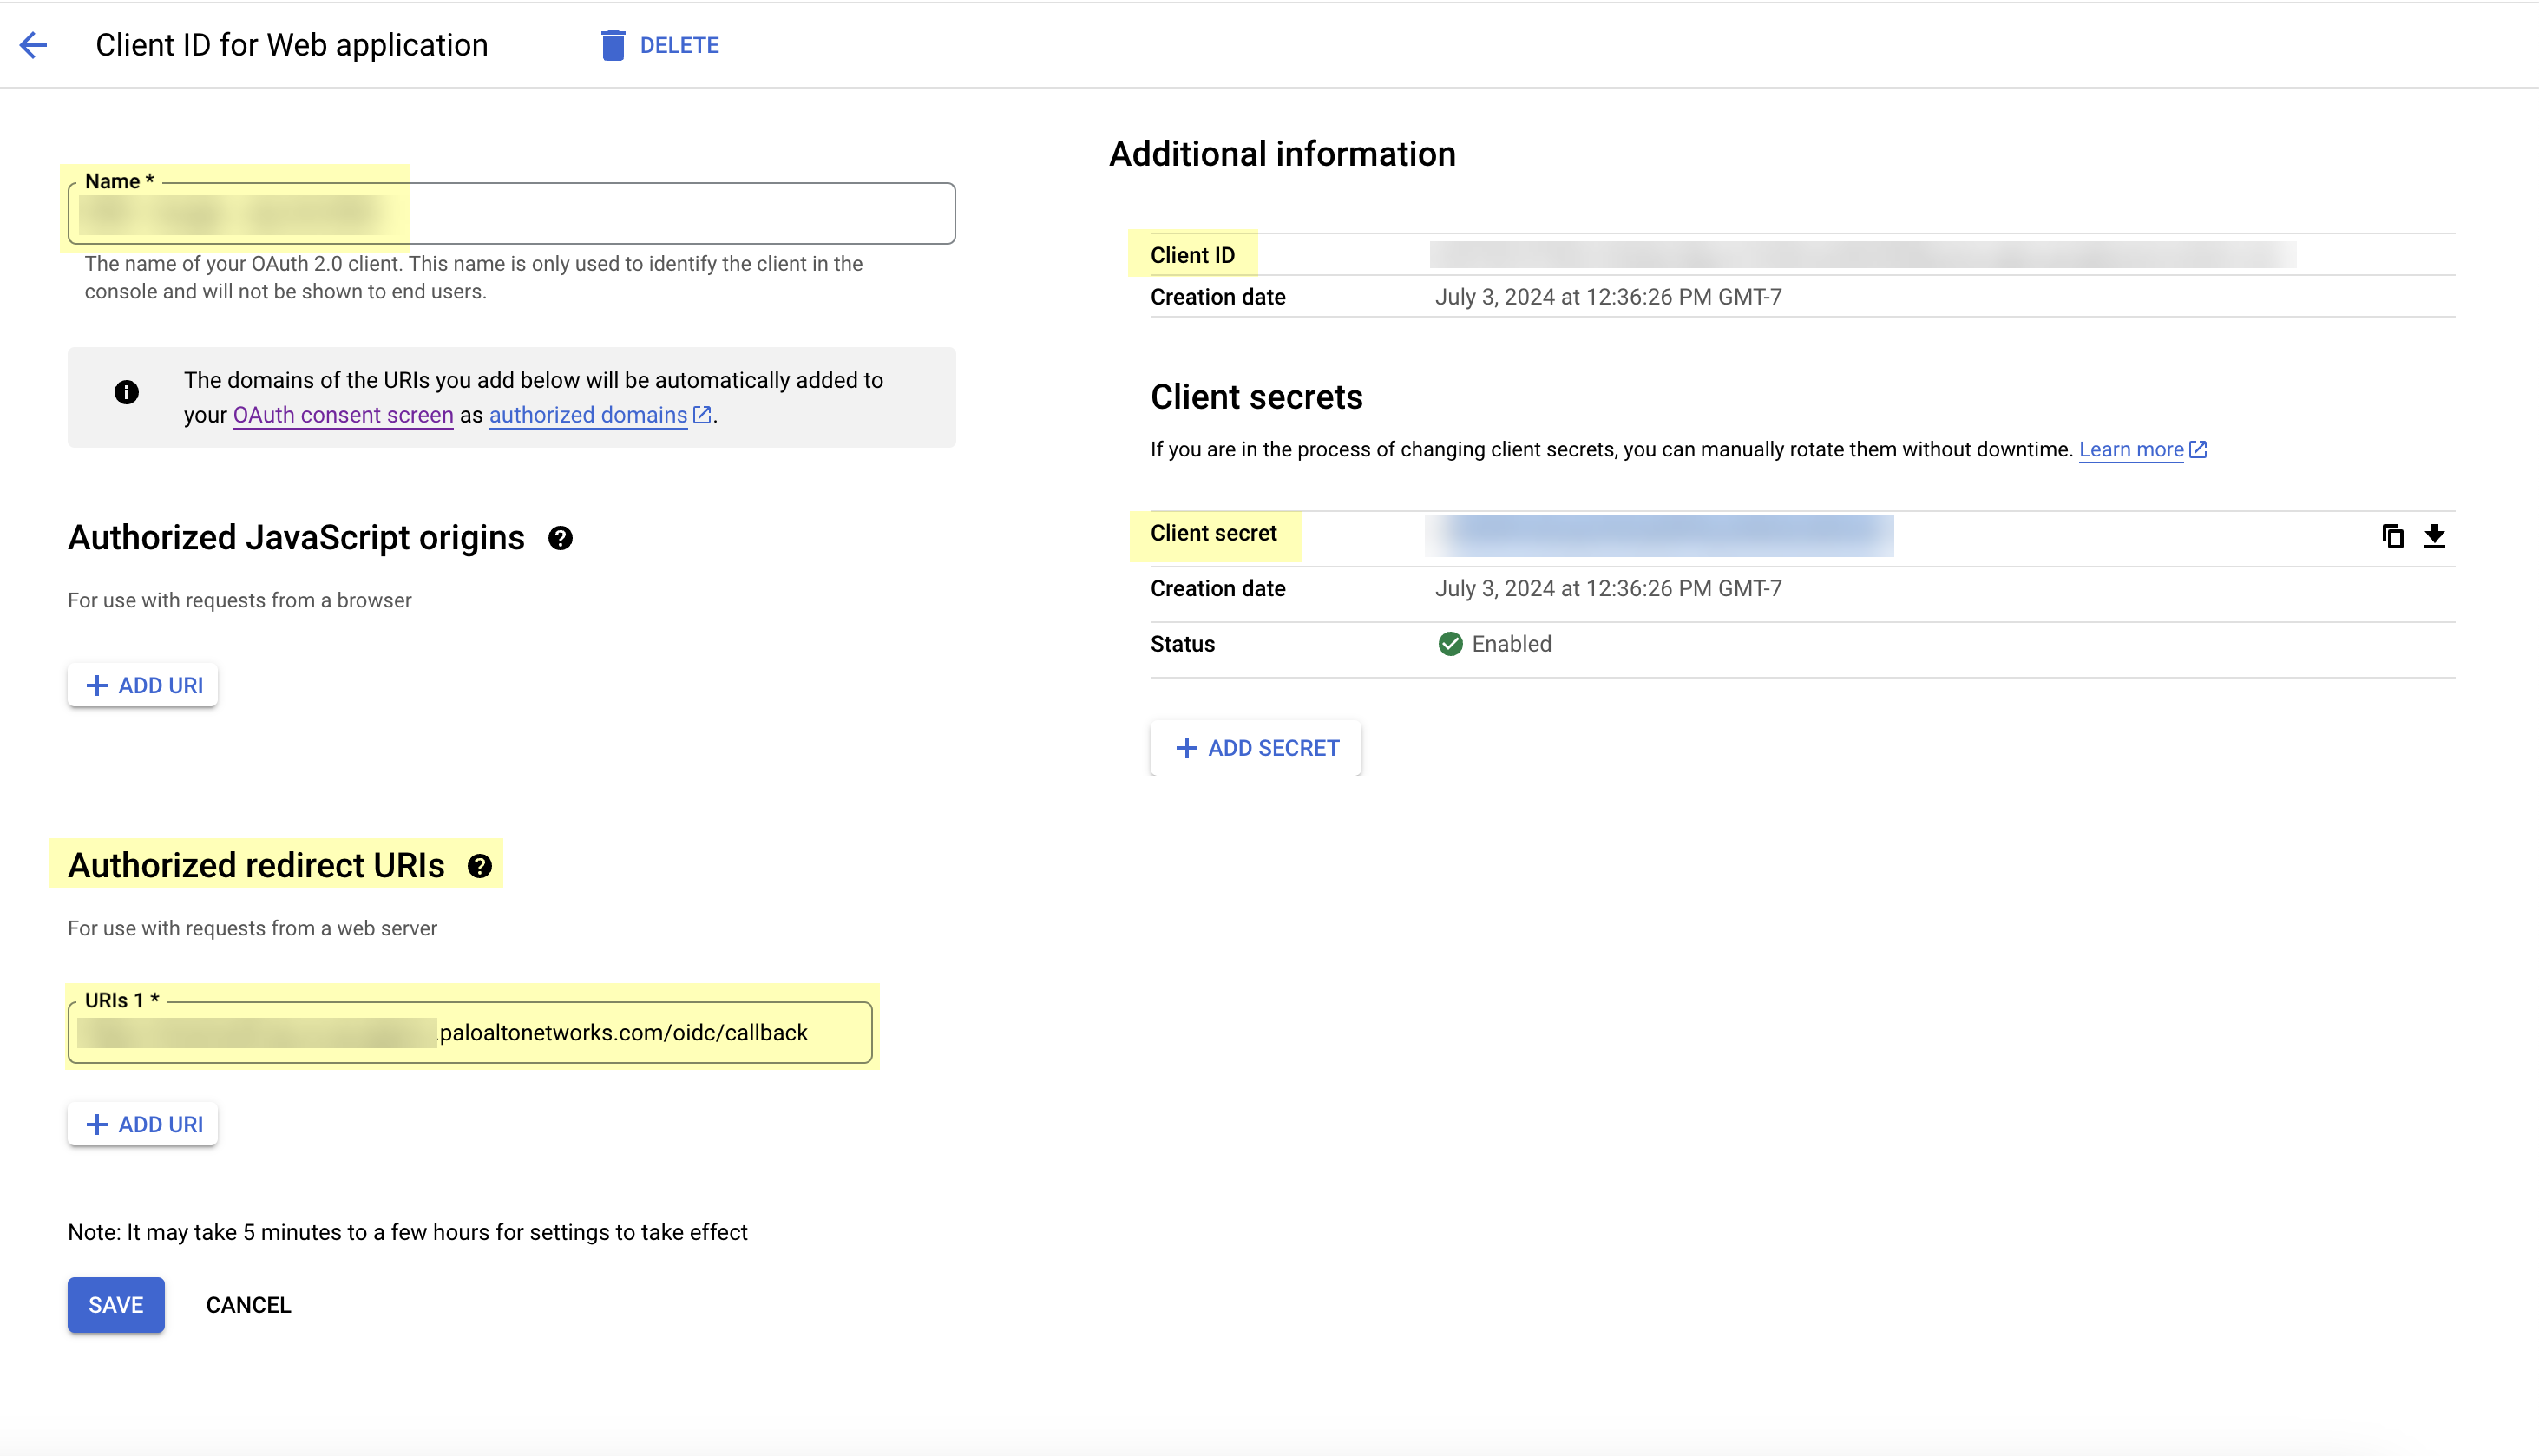Select the highlighted client secret value
2539x1456 pixels.
(1660, 536)
